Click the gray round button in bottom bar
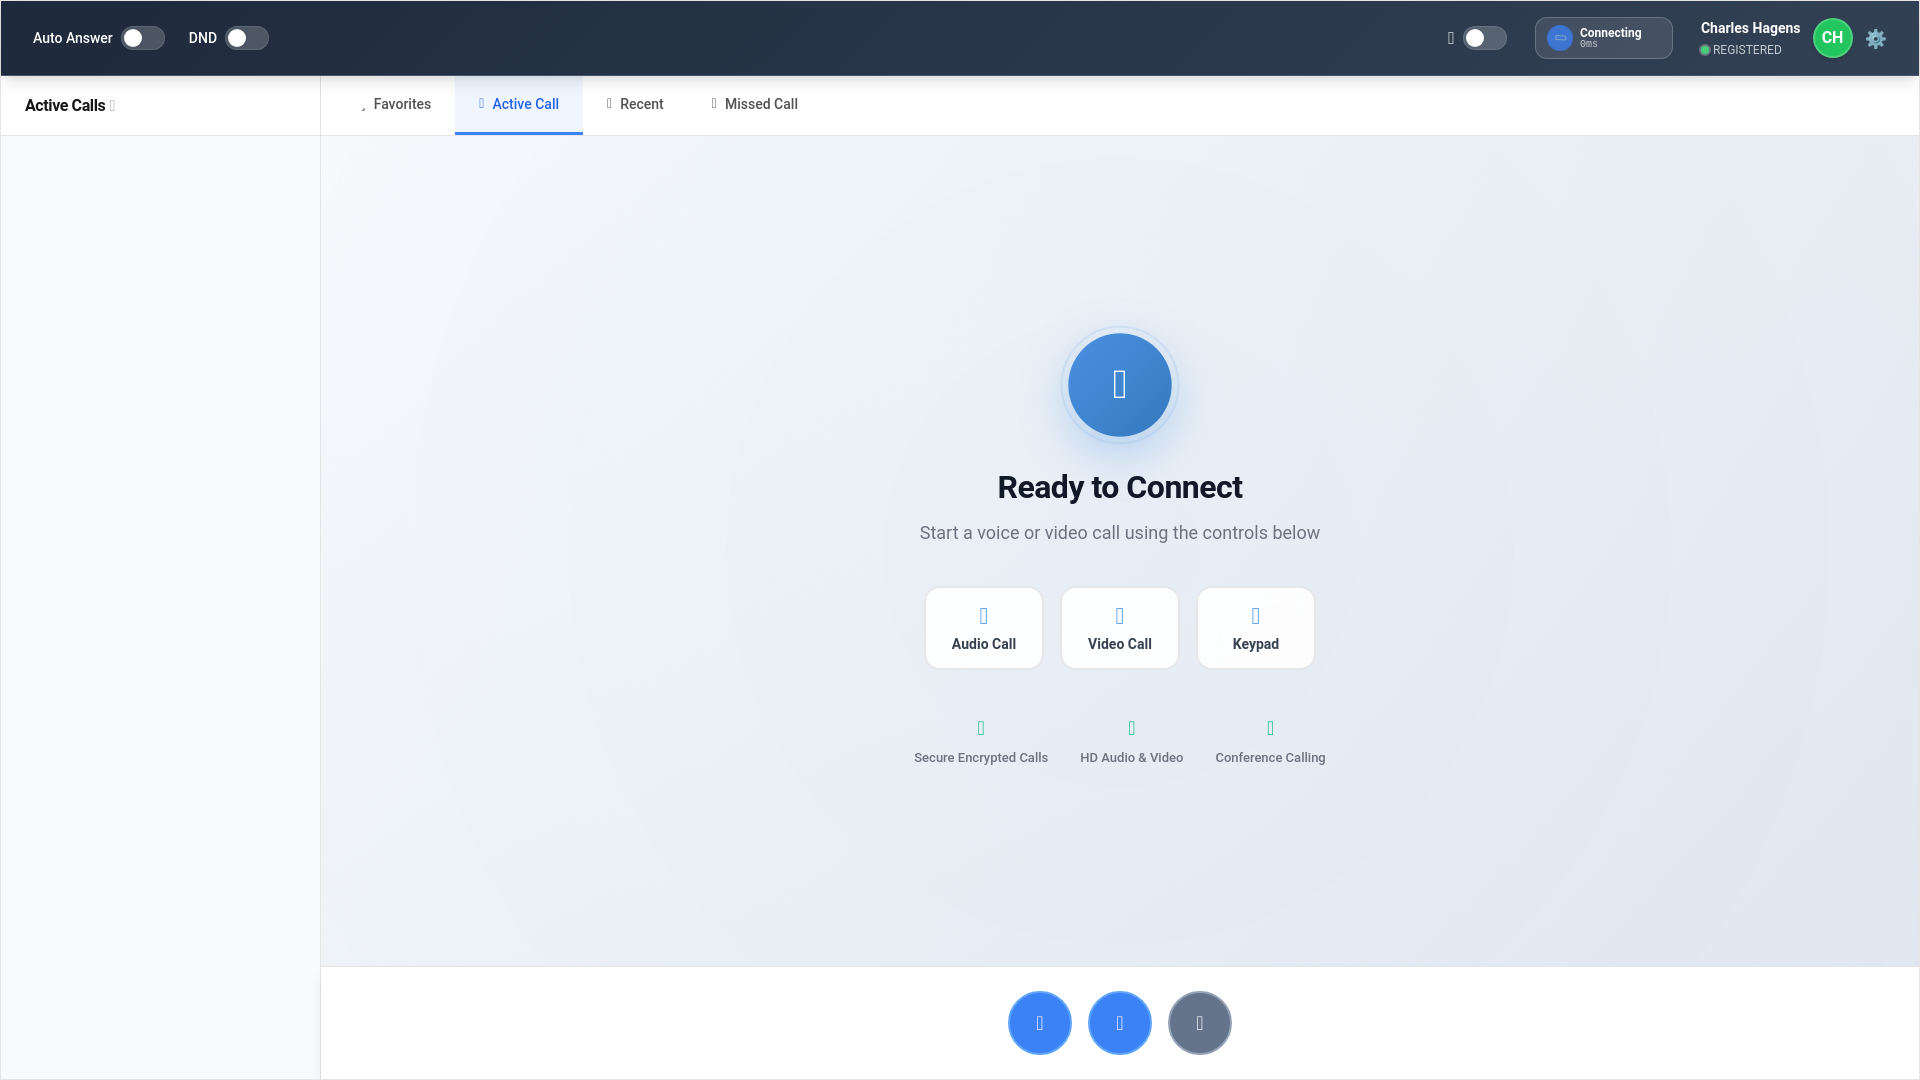1920x1080 pixels. (1200, 1023)
